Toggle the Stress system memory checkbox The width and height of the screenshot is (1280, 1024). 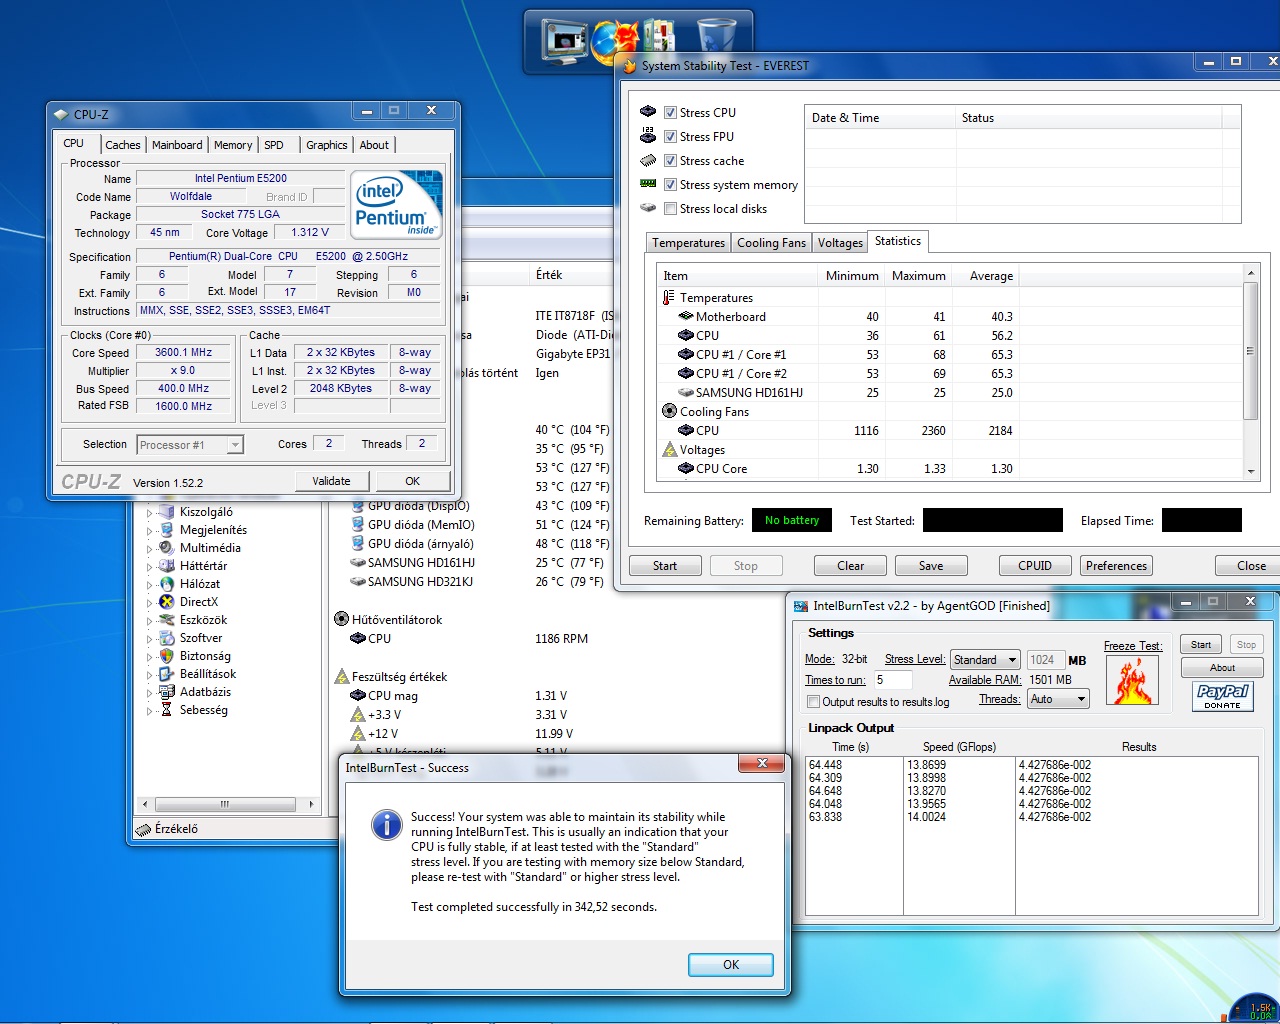pos(670,185)
